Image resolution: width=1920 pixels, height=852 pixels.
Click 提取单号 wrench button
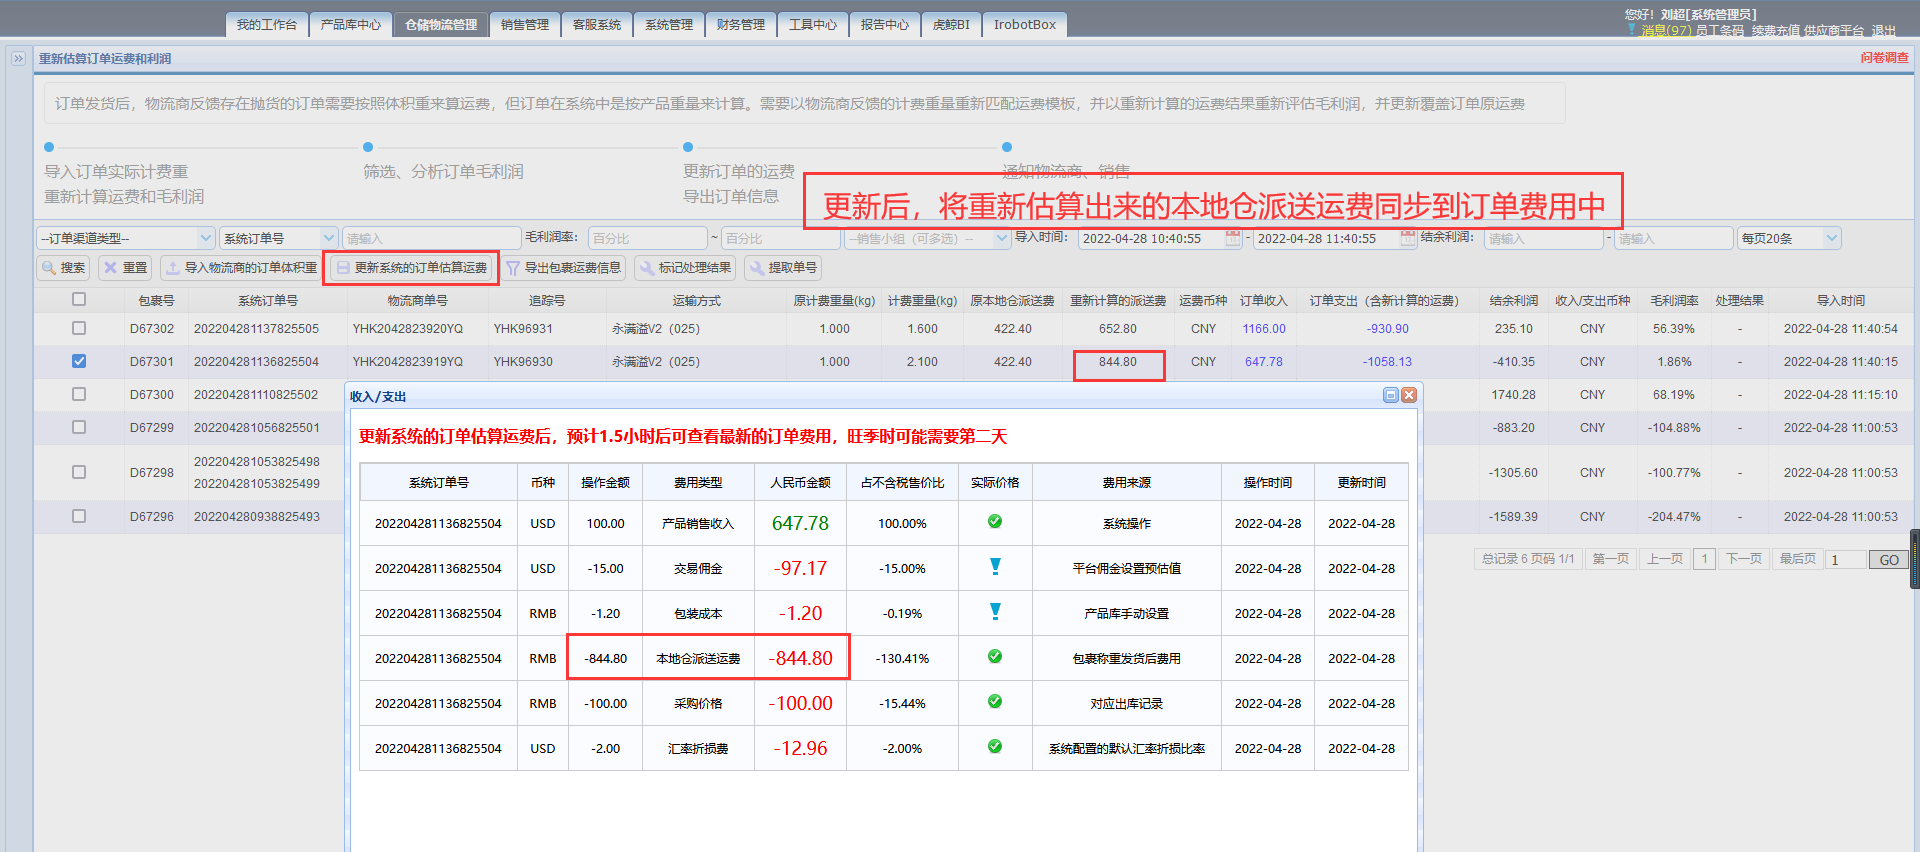click(x=783, y=268)
